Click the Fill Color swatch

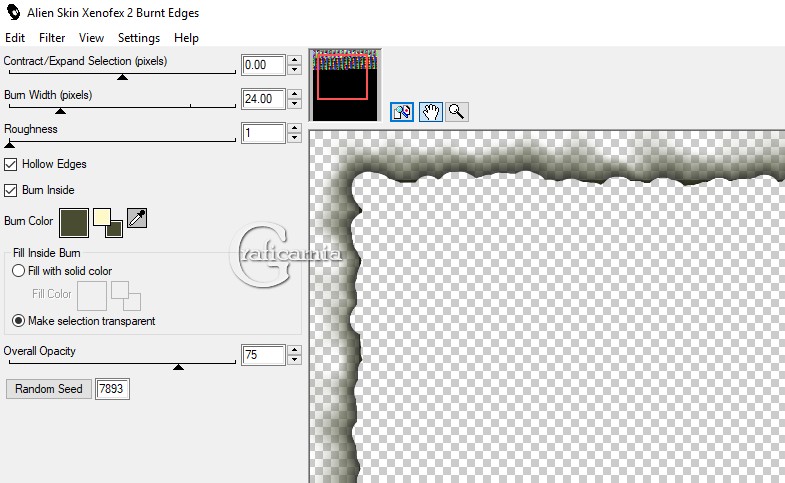click(92, 296)
